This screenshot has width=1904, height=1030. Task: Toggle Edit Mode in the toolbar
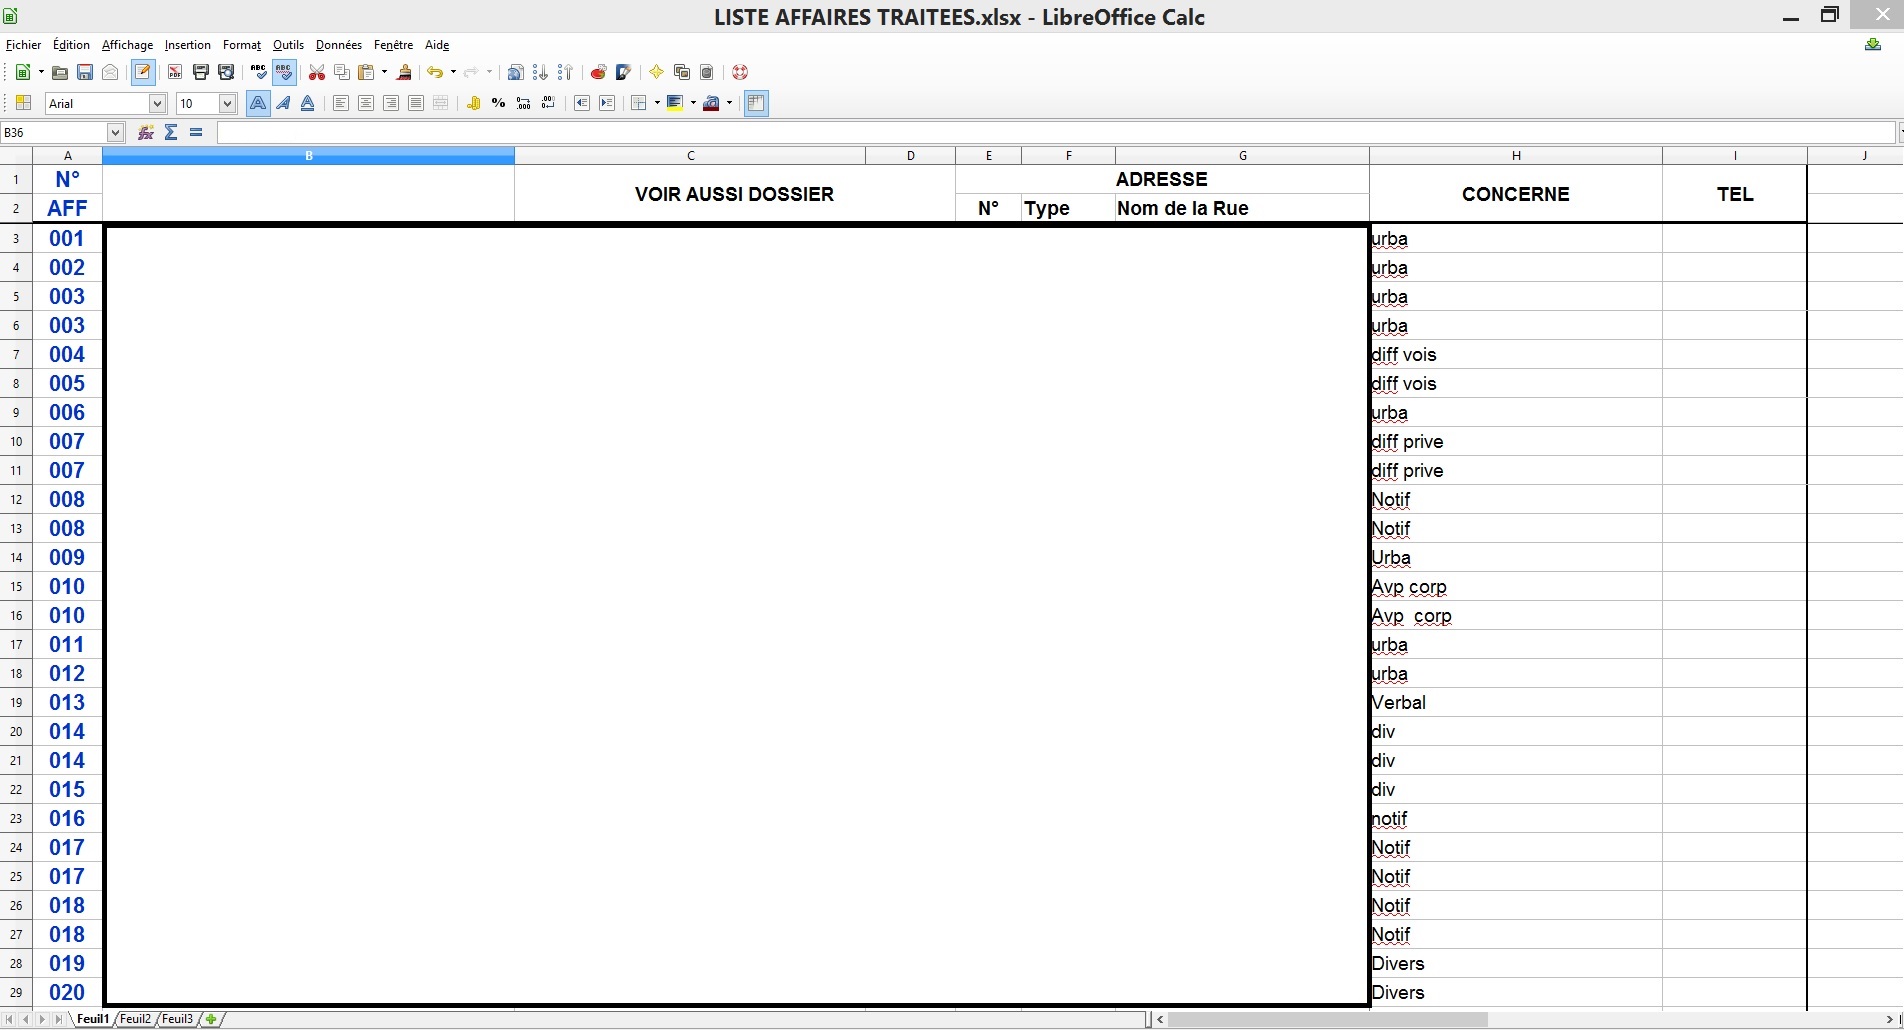coord(143,72)
